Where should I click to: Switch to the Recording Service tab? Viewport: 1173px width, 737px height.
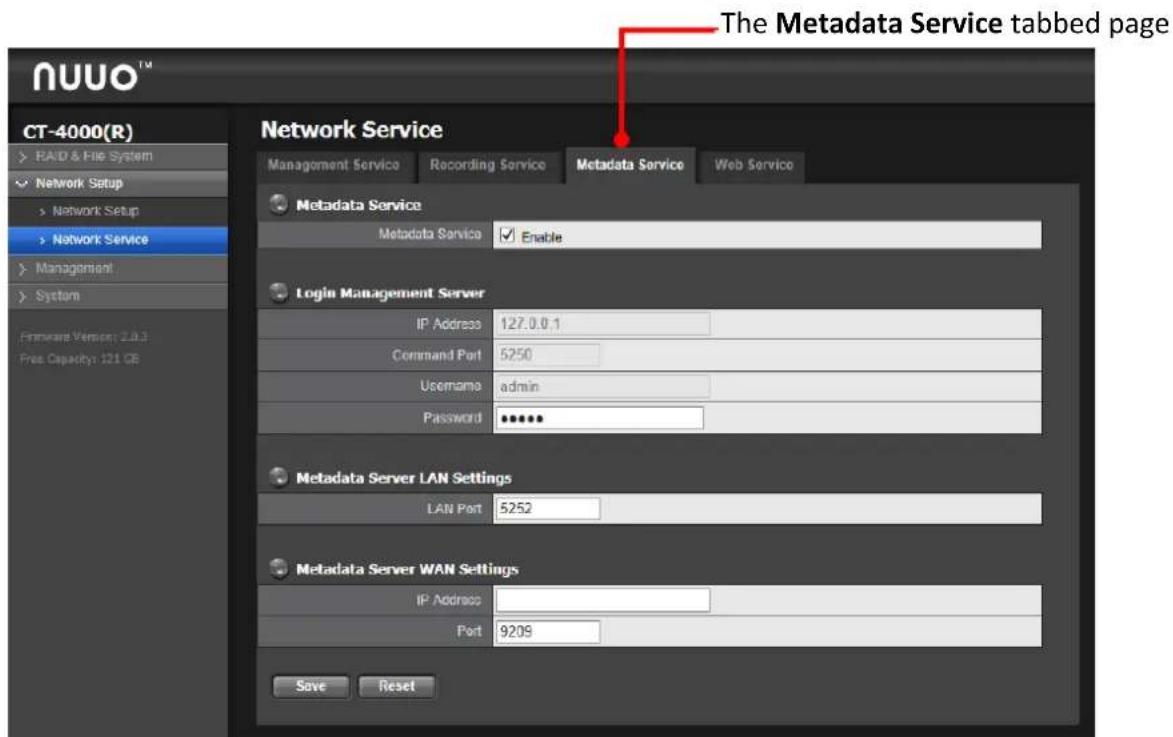point(488,165)
